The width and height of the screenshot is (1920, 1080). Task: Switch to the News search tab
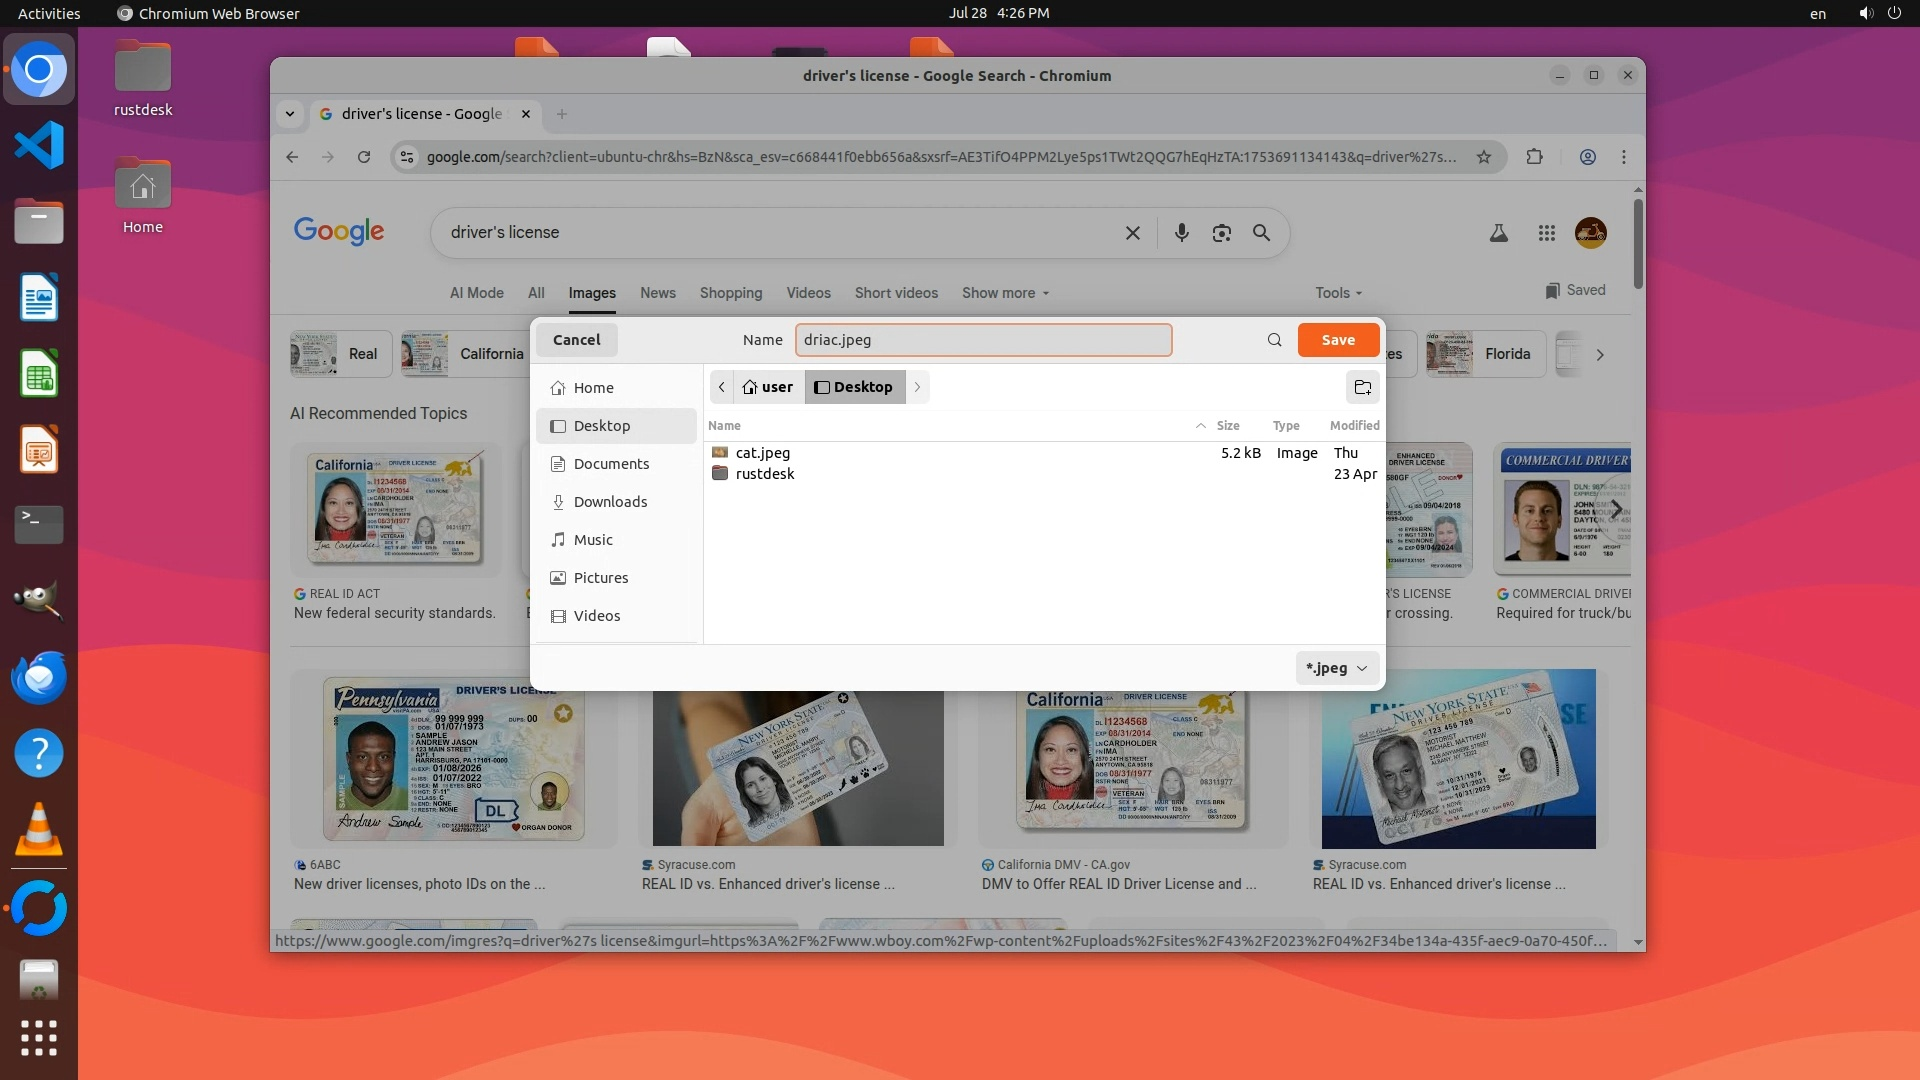pos(657,293)
